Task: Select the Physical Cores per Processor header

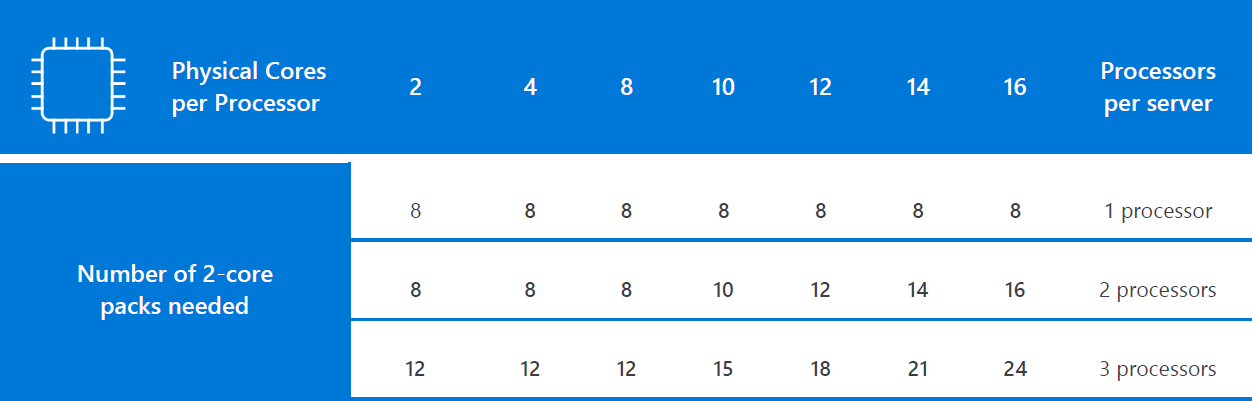Action: click(x=249, y=87)
